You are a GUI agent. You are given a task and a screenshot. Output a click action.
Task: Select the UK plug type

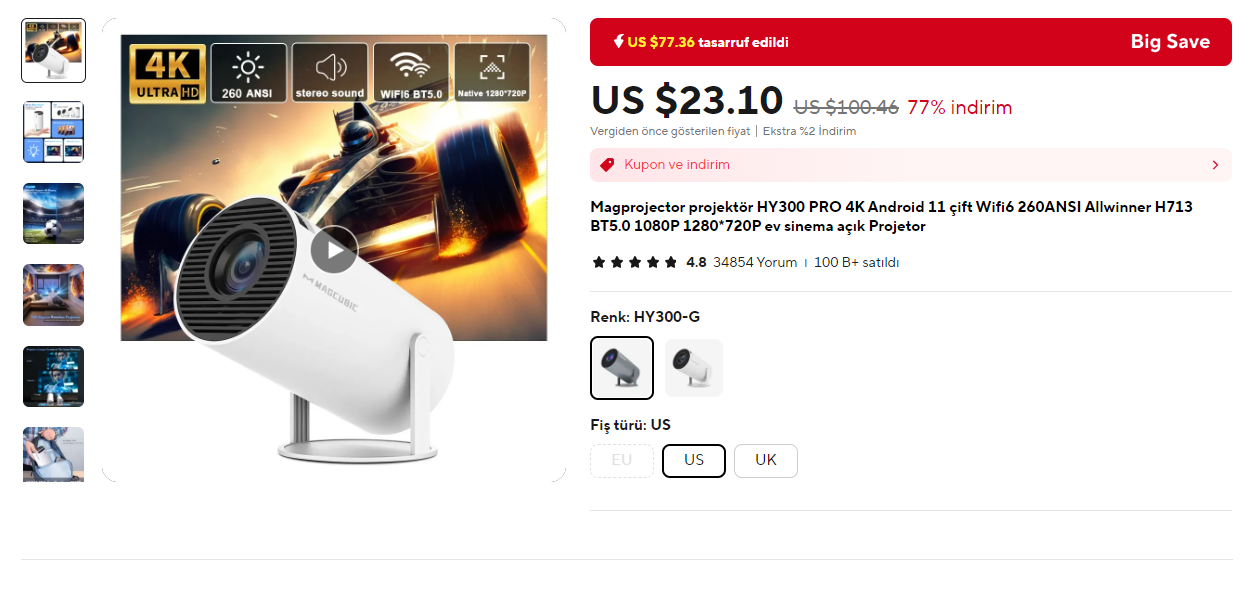pos(766,461)
